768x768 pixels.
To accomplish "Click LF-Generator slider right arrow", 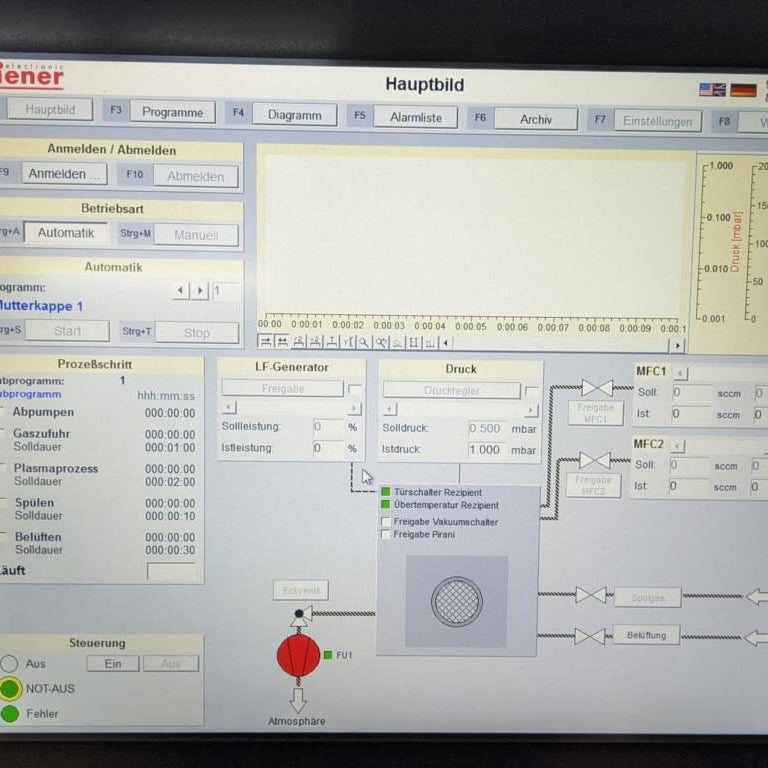I will point(355,408).
